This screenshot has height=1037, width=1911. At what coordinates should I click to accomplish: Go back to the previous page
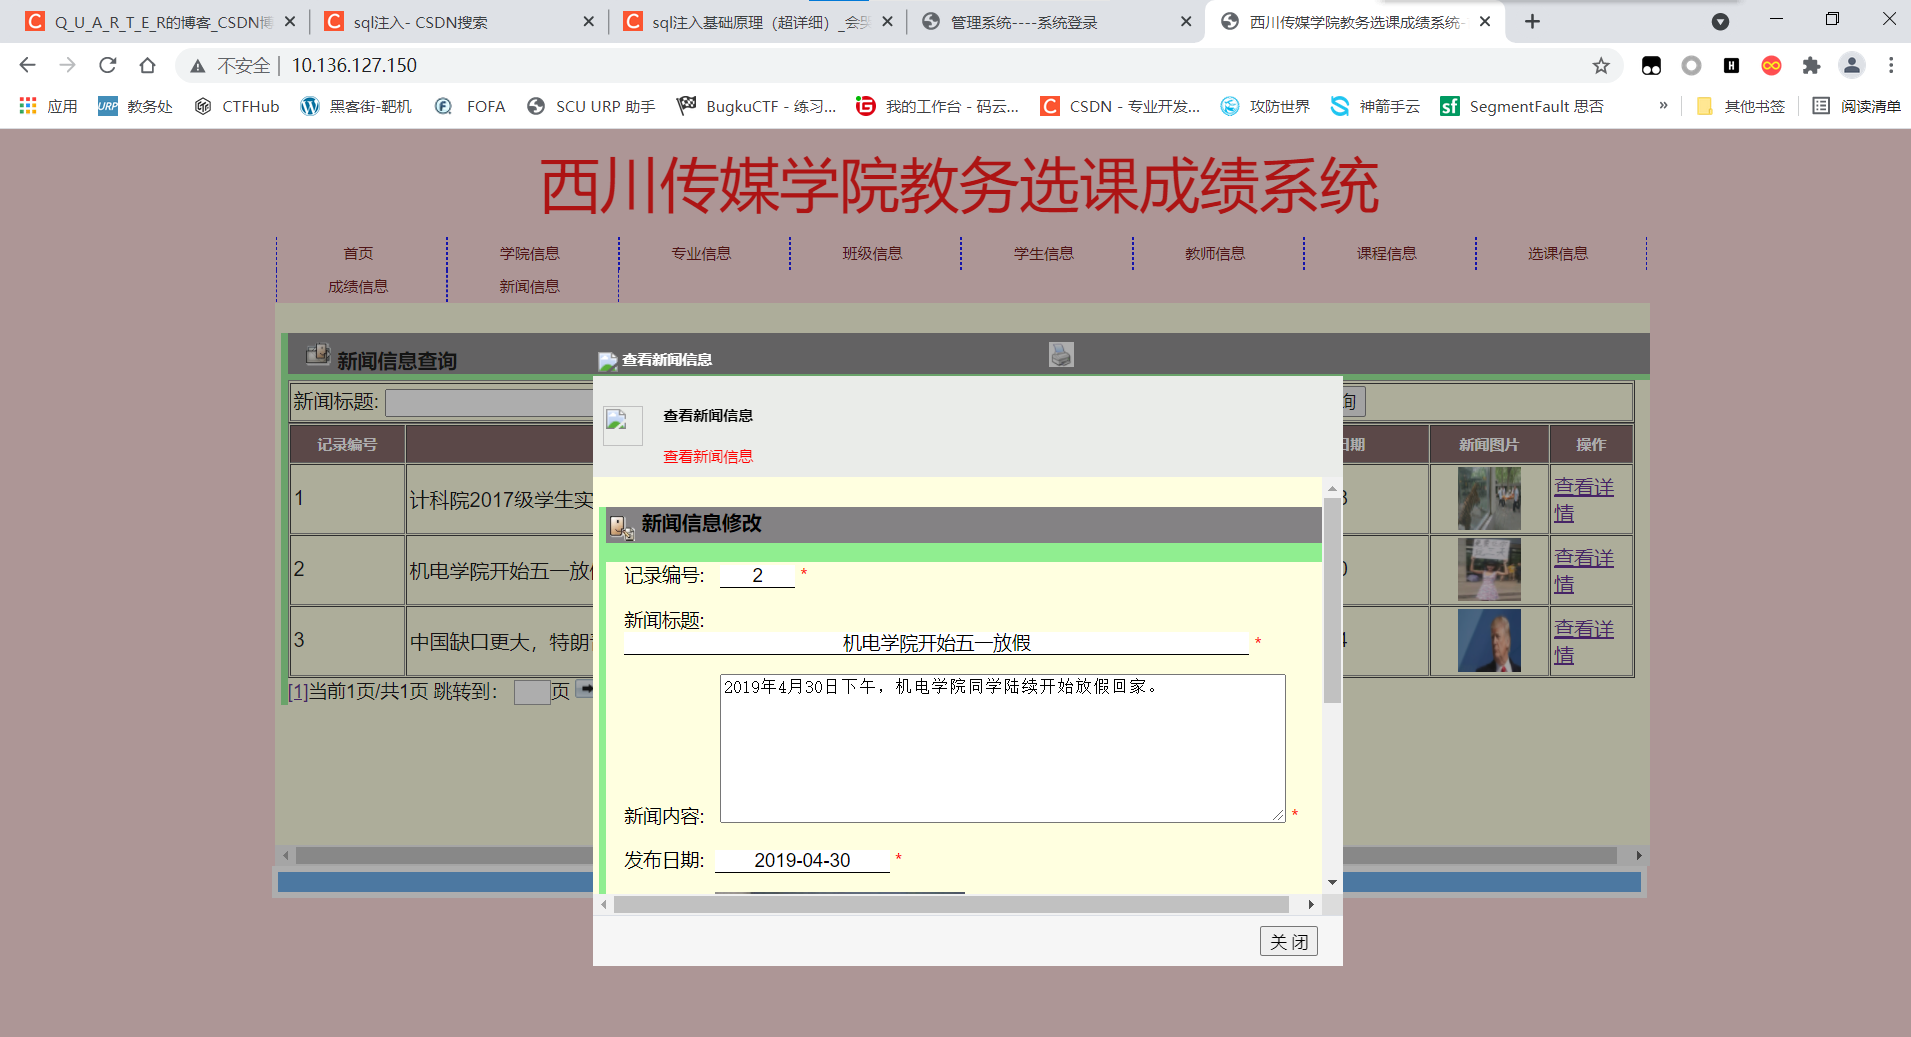click(28, 65)
